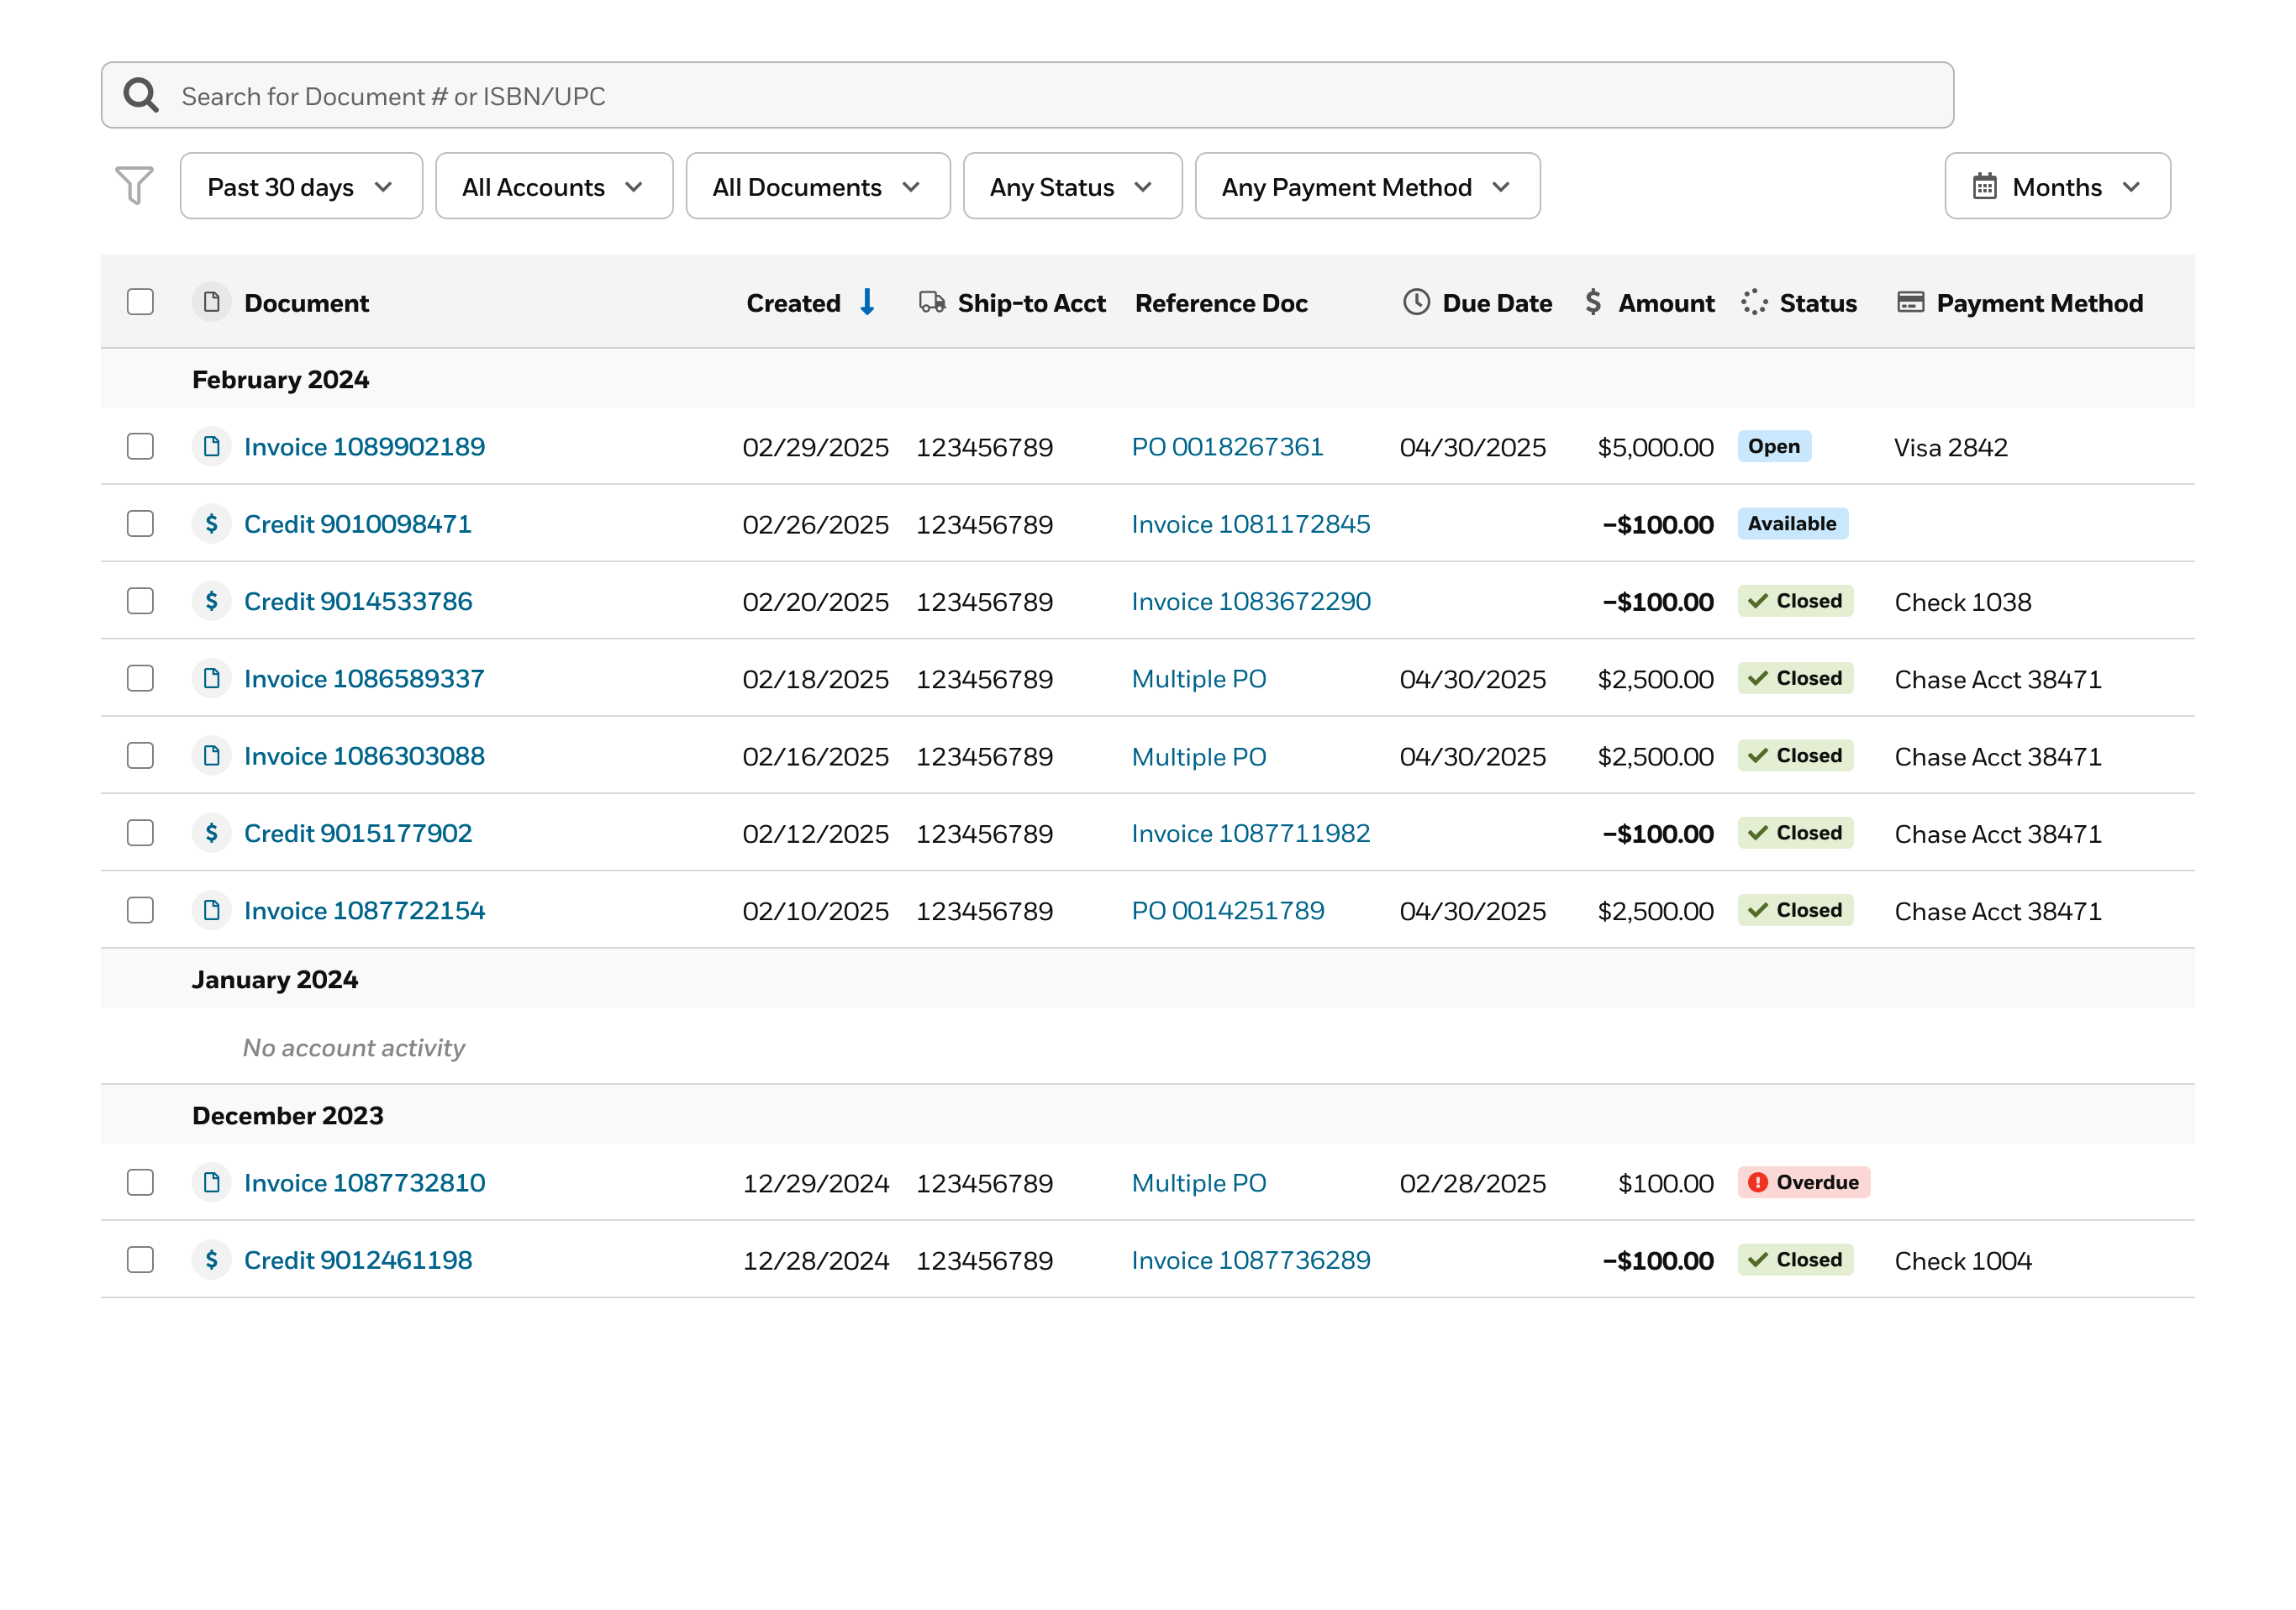Open Credit 9010098471 link

point(357,524)
